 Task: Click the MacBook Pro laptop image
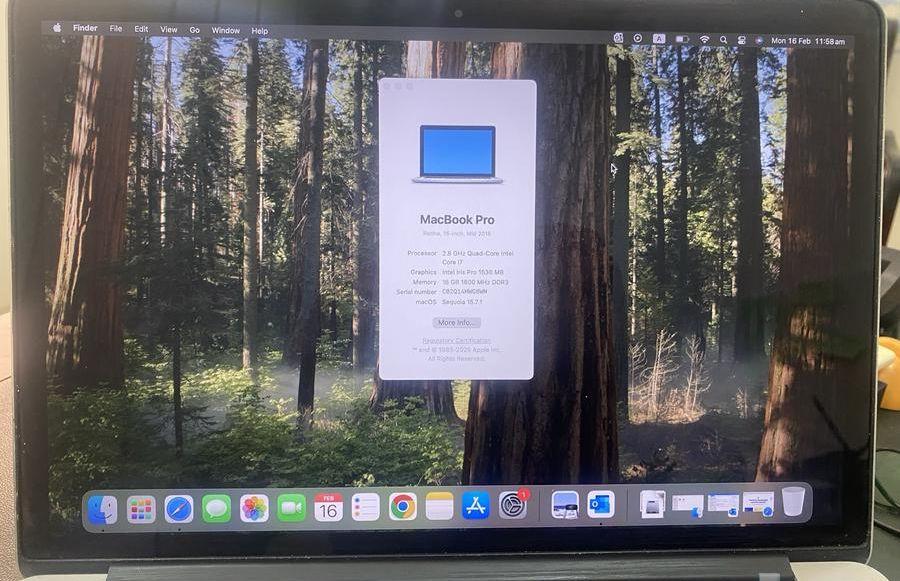point(457,154)
